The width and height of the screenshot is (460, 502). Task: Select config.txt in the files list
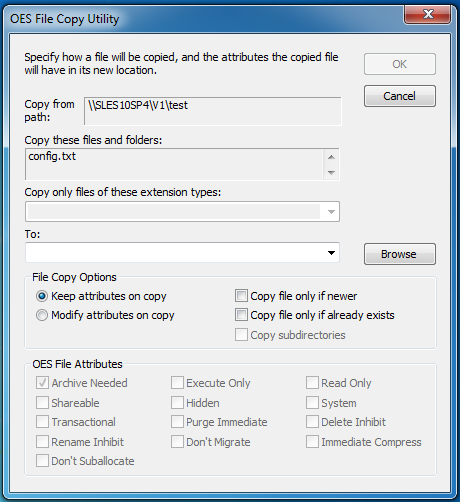(x=52, y=156)
